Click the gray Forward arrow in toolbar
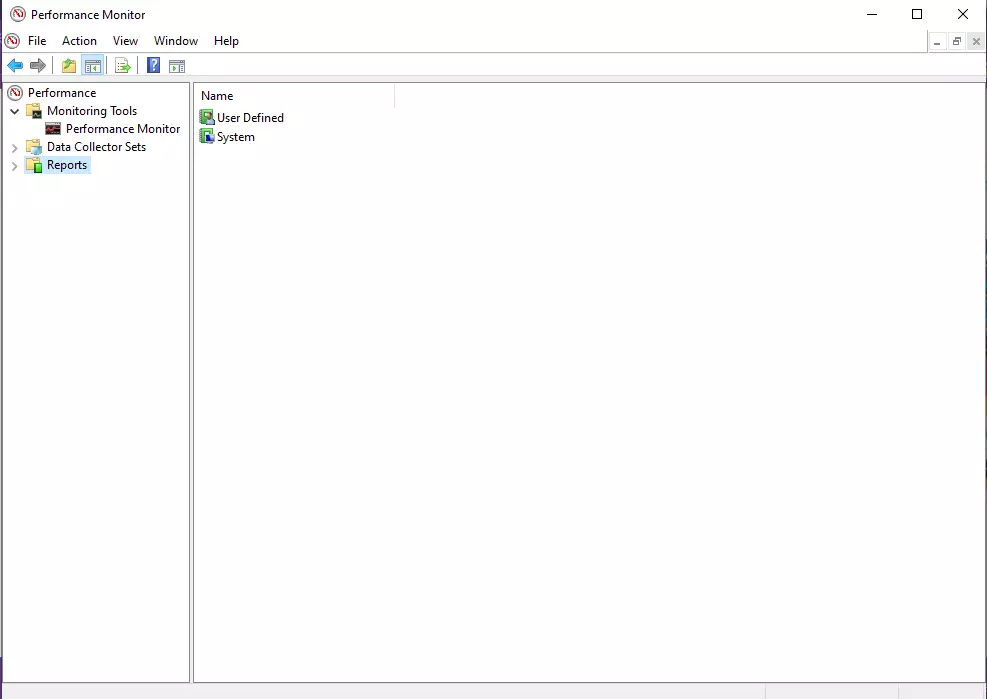The width and height of the screenshot is (987, 699). (38, 66)
